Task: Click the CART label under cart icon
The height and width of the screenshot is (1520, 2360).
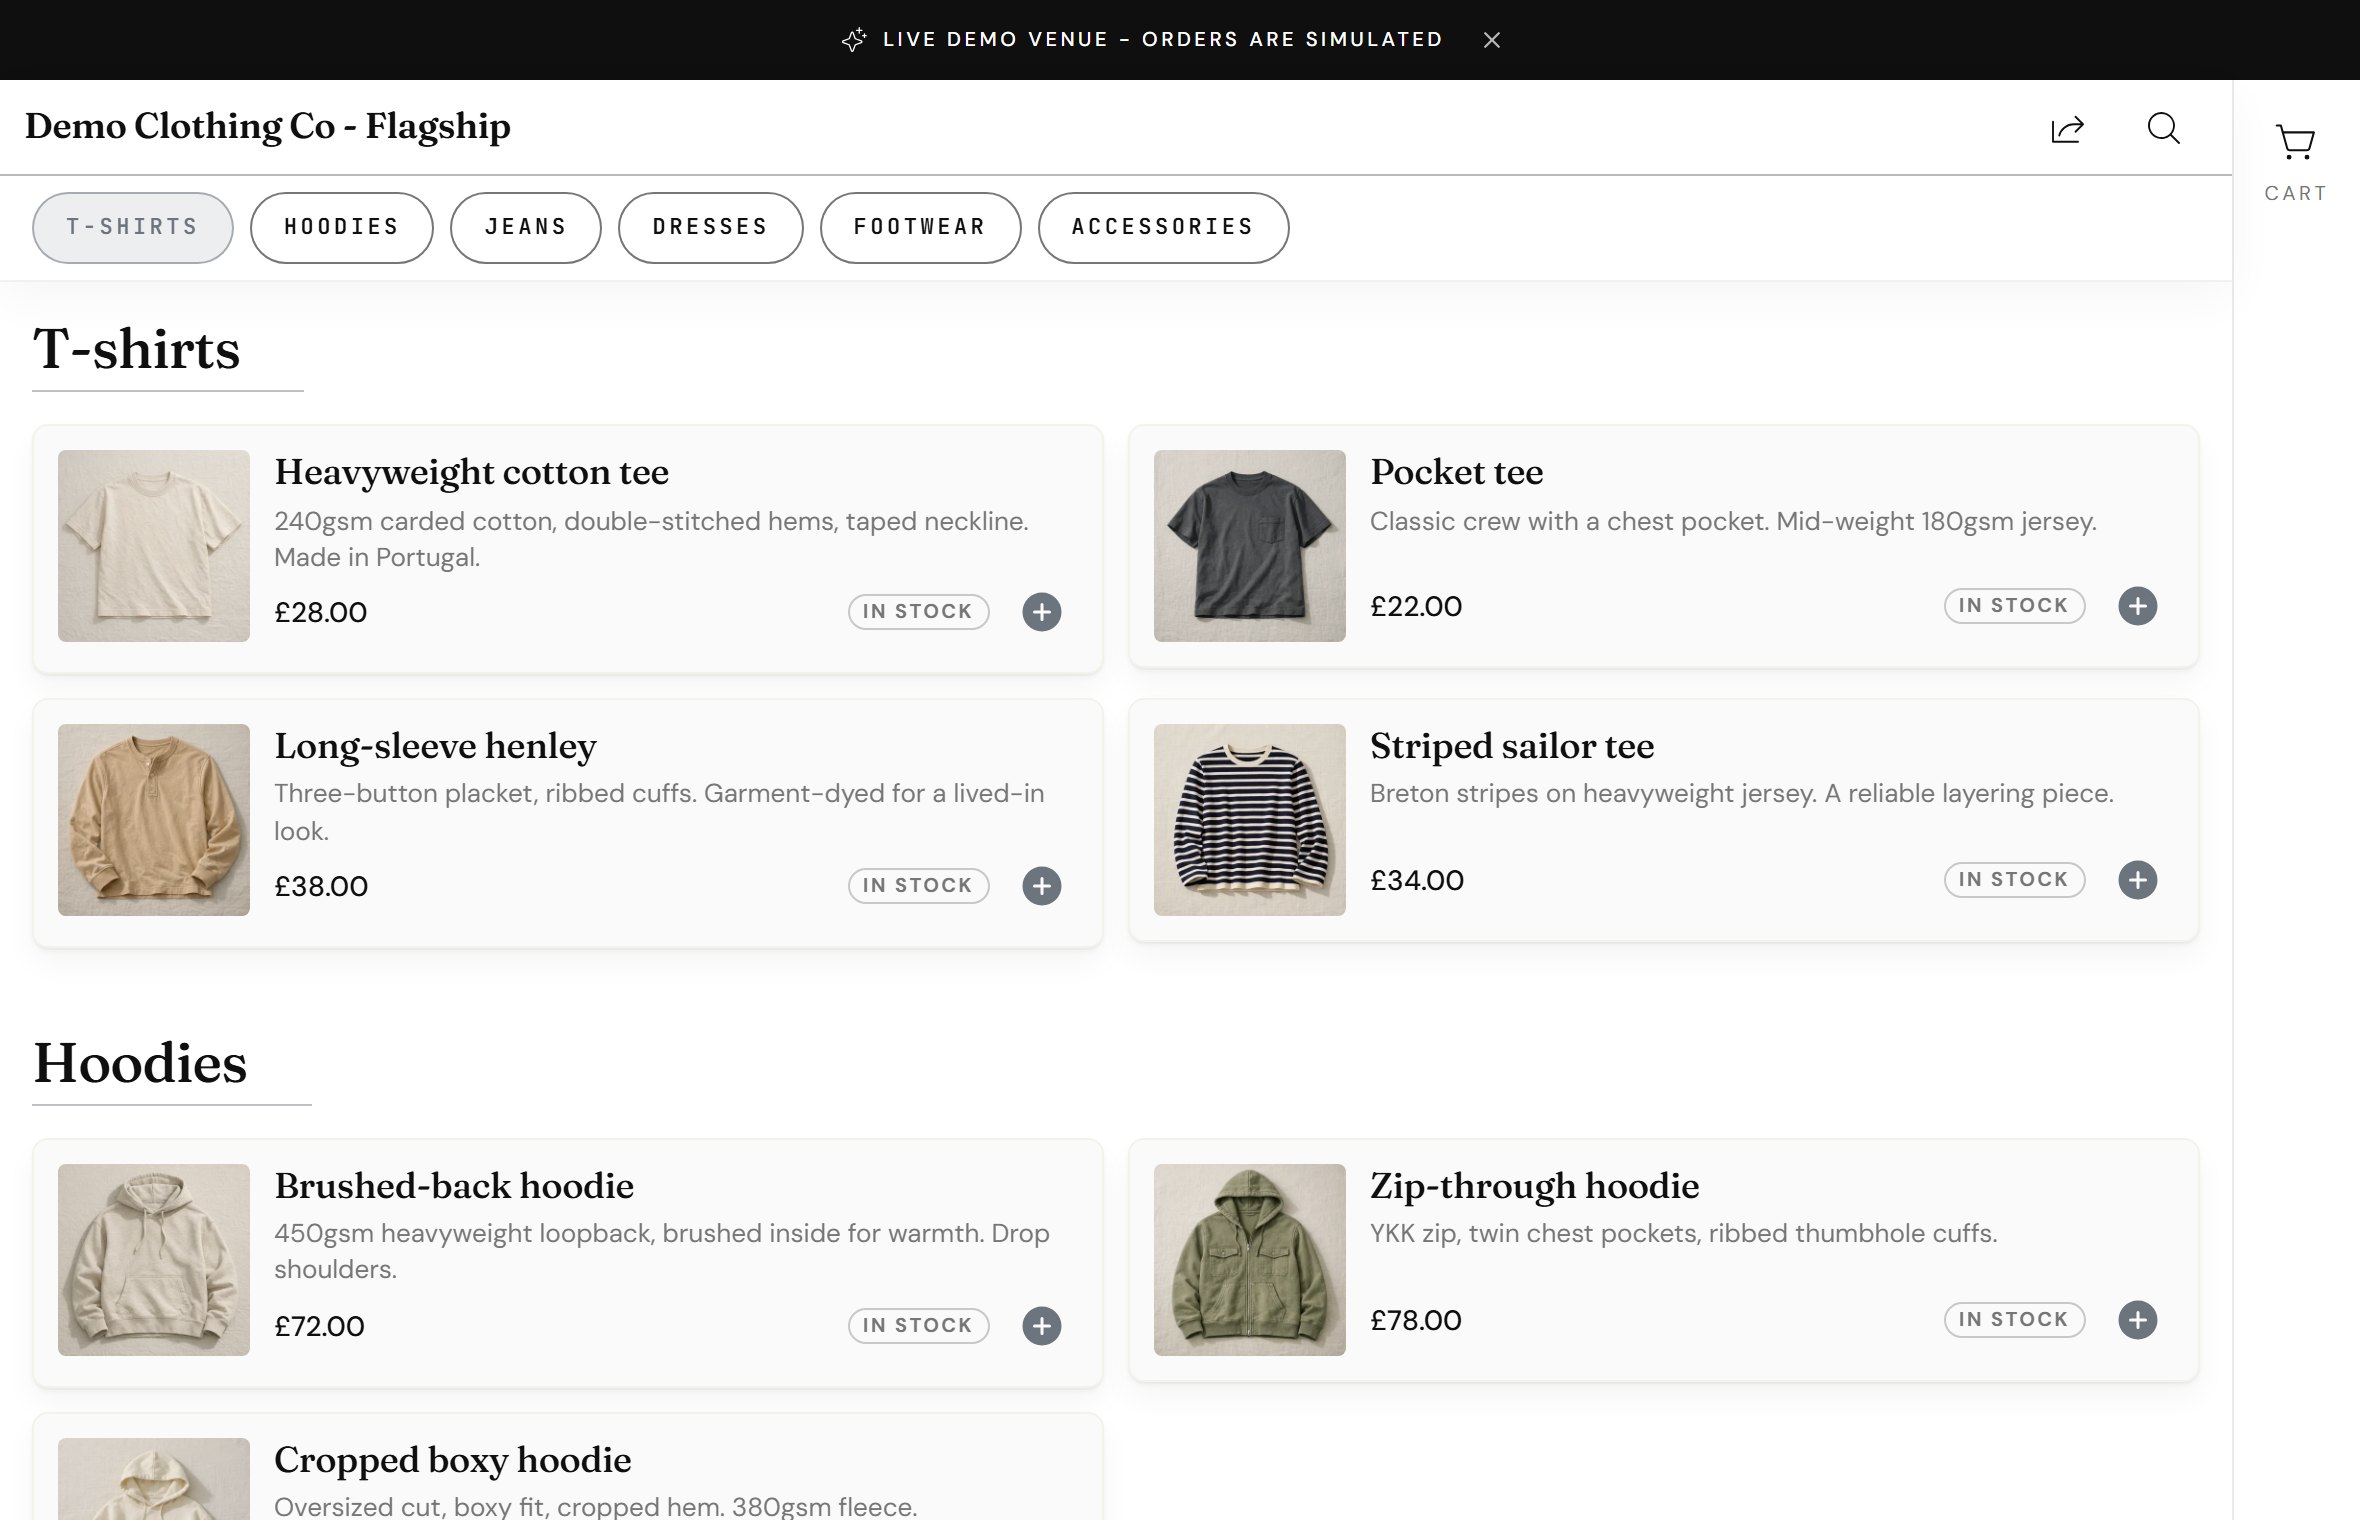Action: point(2295,193)
